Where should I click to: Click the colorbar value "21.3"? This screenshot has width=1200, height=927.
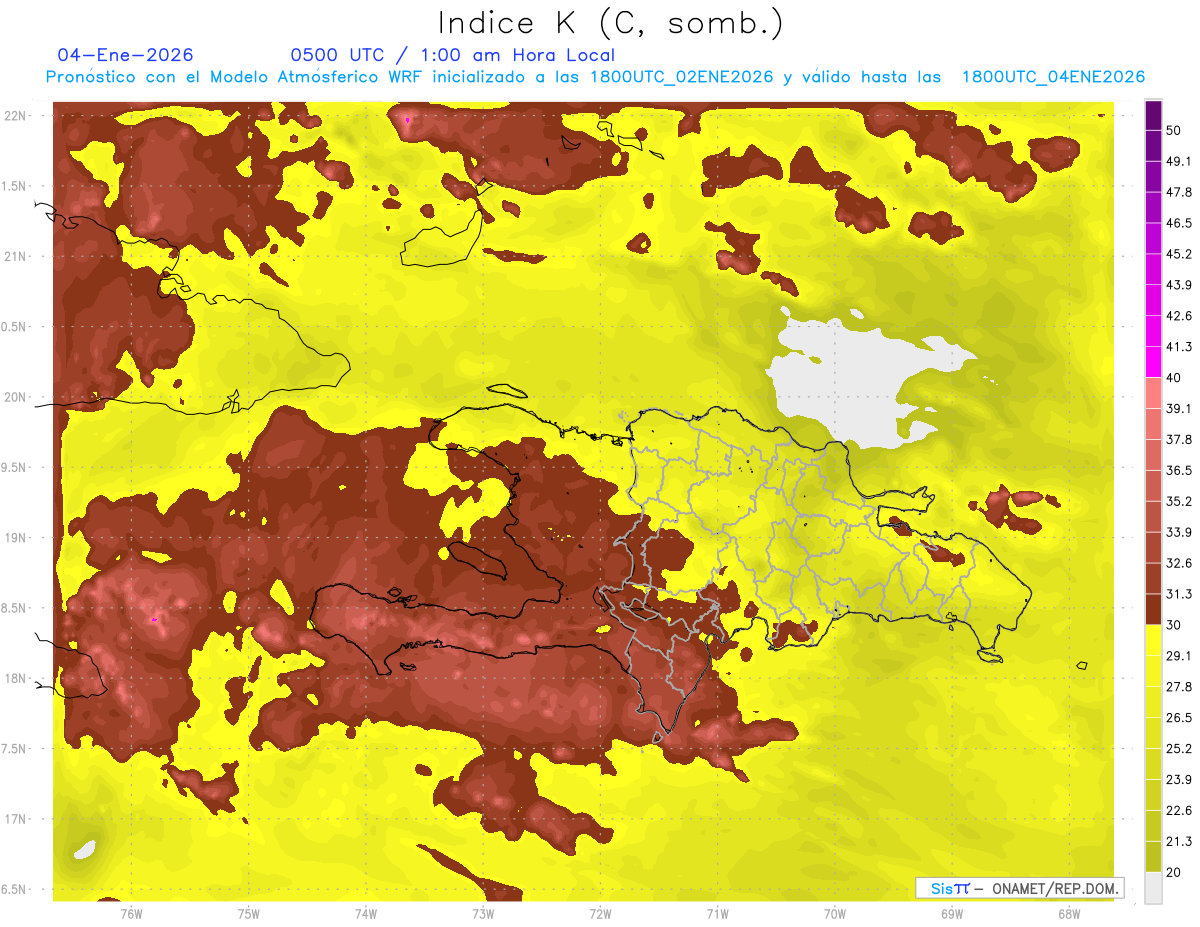click(x=1179, y=840)
